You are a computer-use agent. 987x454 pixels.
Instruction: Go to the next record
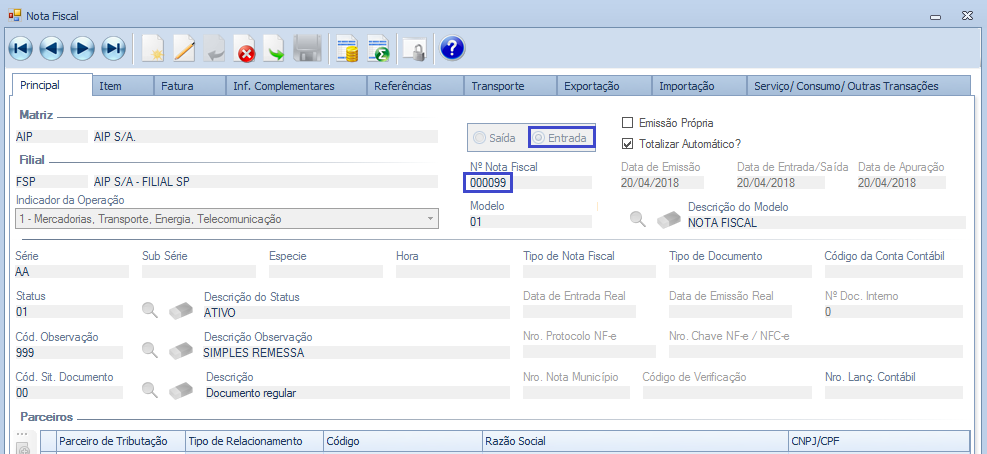pyautogui.click(x=82, y=48)
